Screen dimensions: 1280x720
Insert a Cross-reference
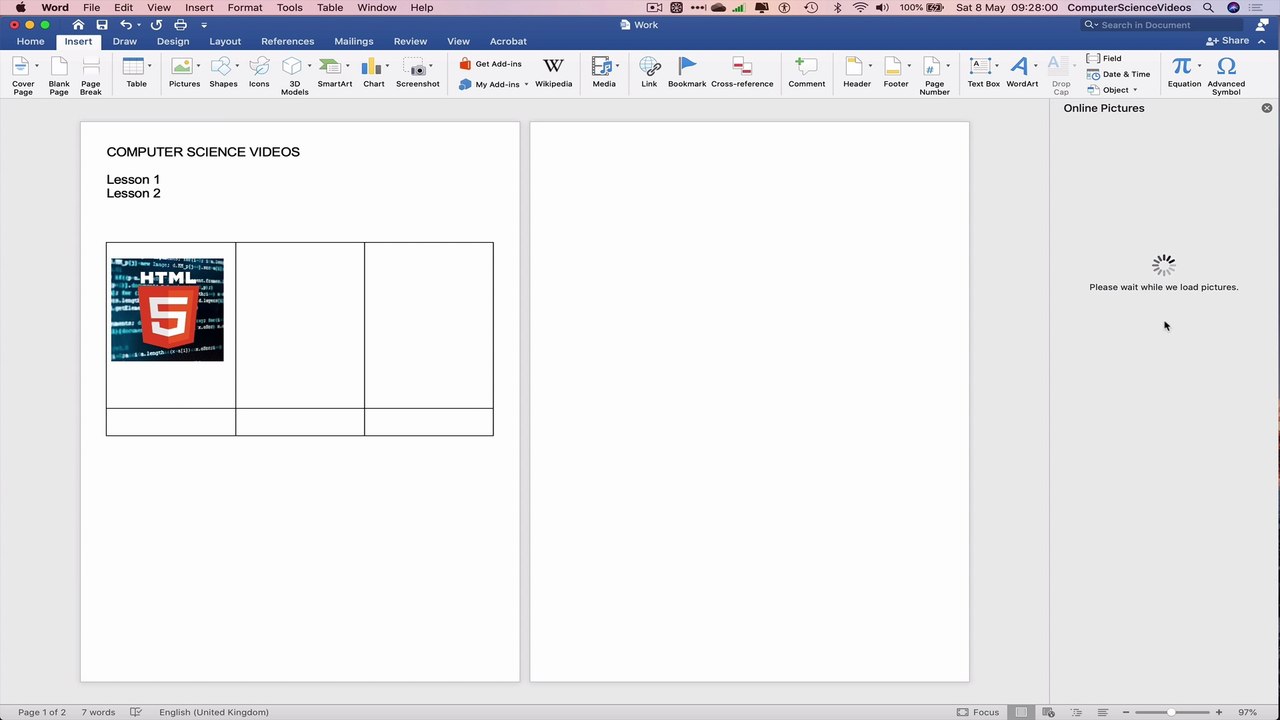click(742, 72)
